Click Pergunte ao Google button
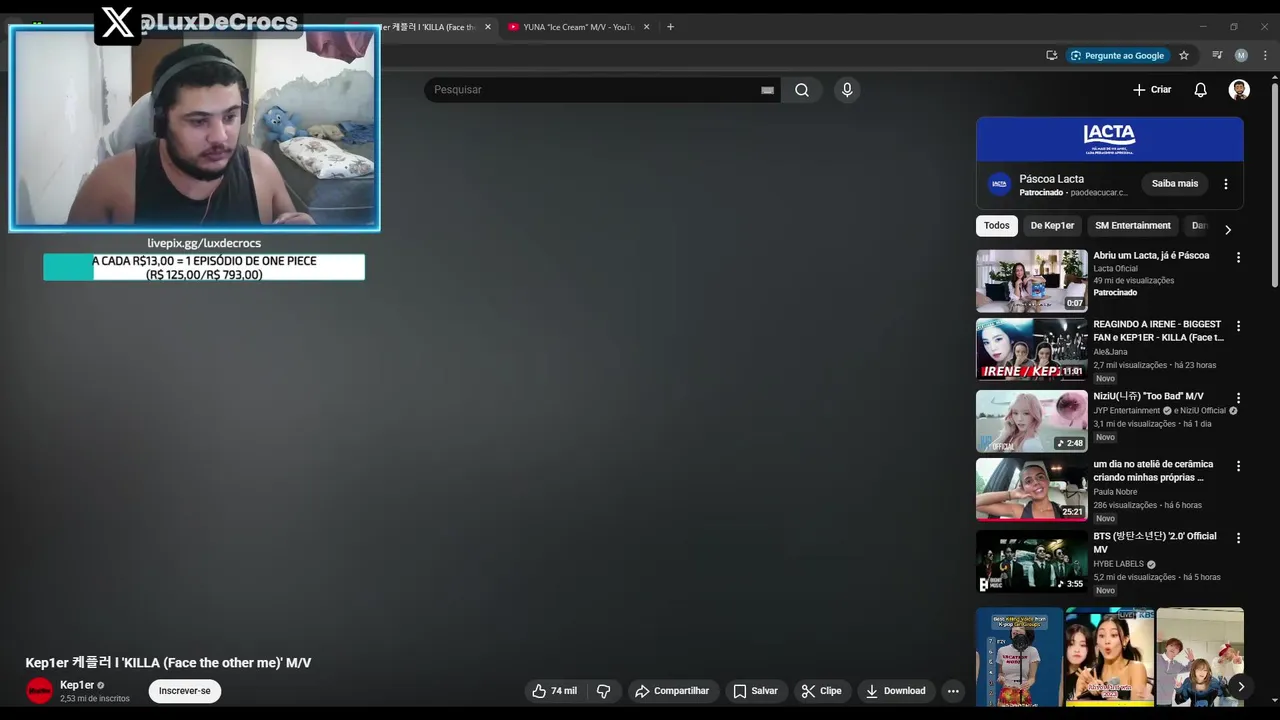 pyautogui.click(x=1117, y=56)
